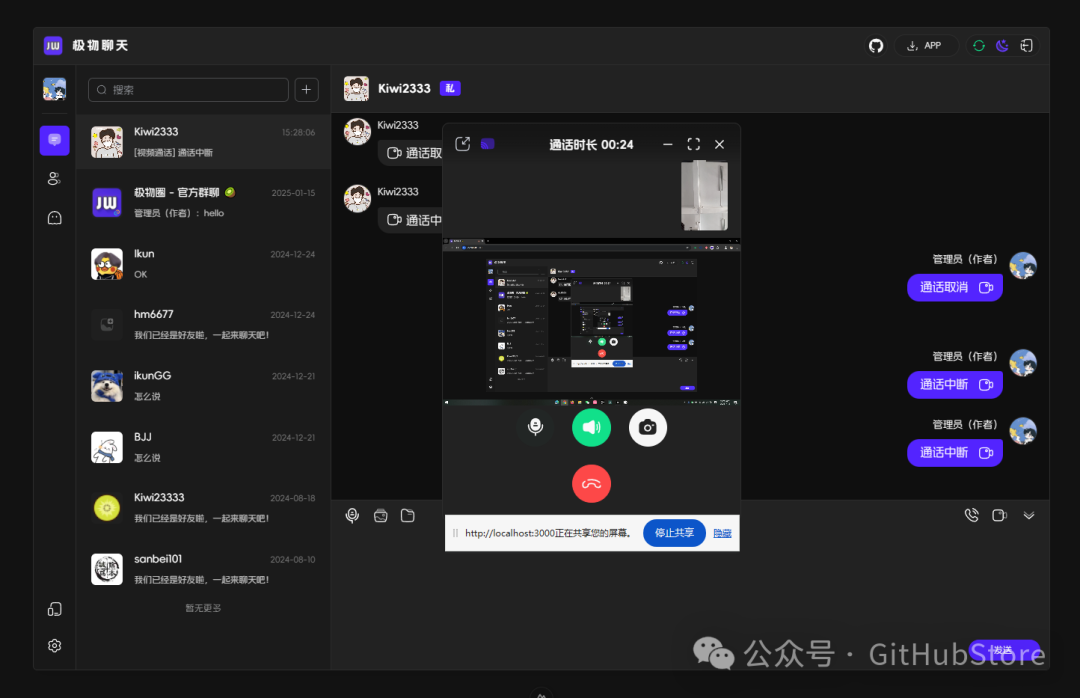Click the image attachment icon
The height and width of the screenshot is (698, 1080).
pyautogui.click(x=380, y=515)
